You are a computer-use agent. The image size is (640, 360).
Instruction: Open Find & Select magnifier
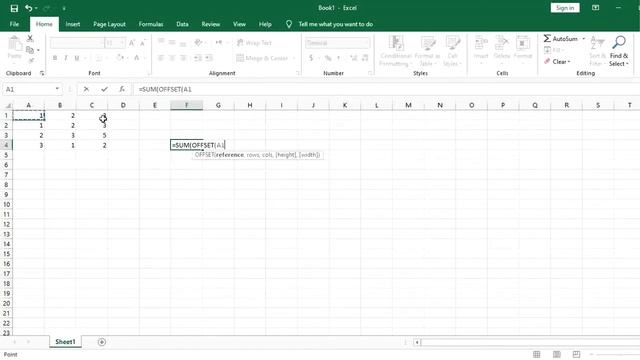pyautogui.click(x=619, y=42)
